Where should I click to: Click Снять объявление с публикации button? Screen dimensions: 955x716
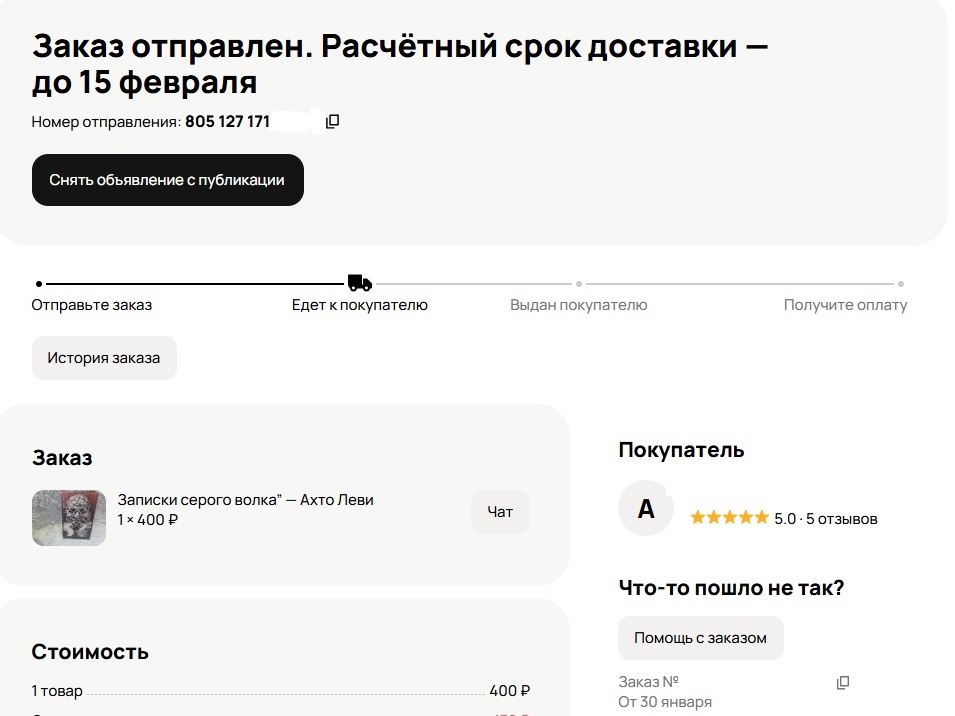point(167,180)
